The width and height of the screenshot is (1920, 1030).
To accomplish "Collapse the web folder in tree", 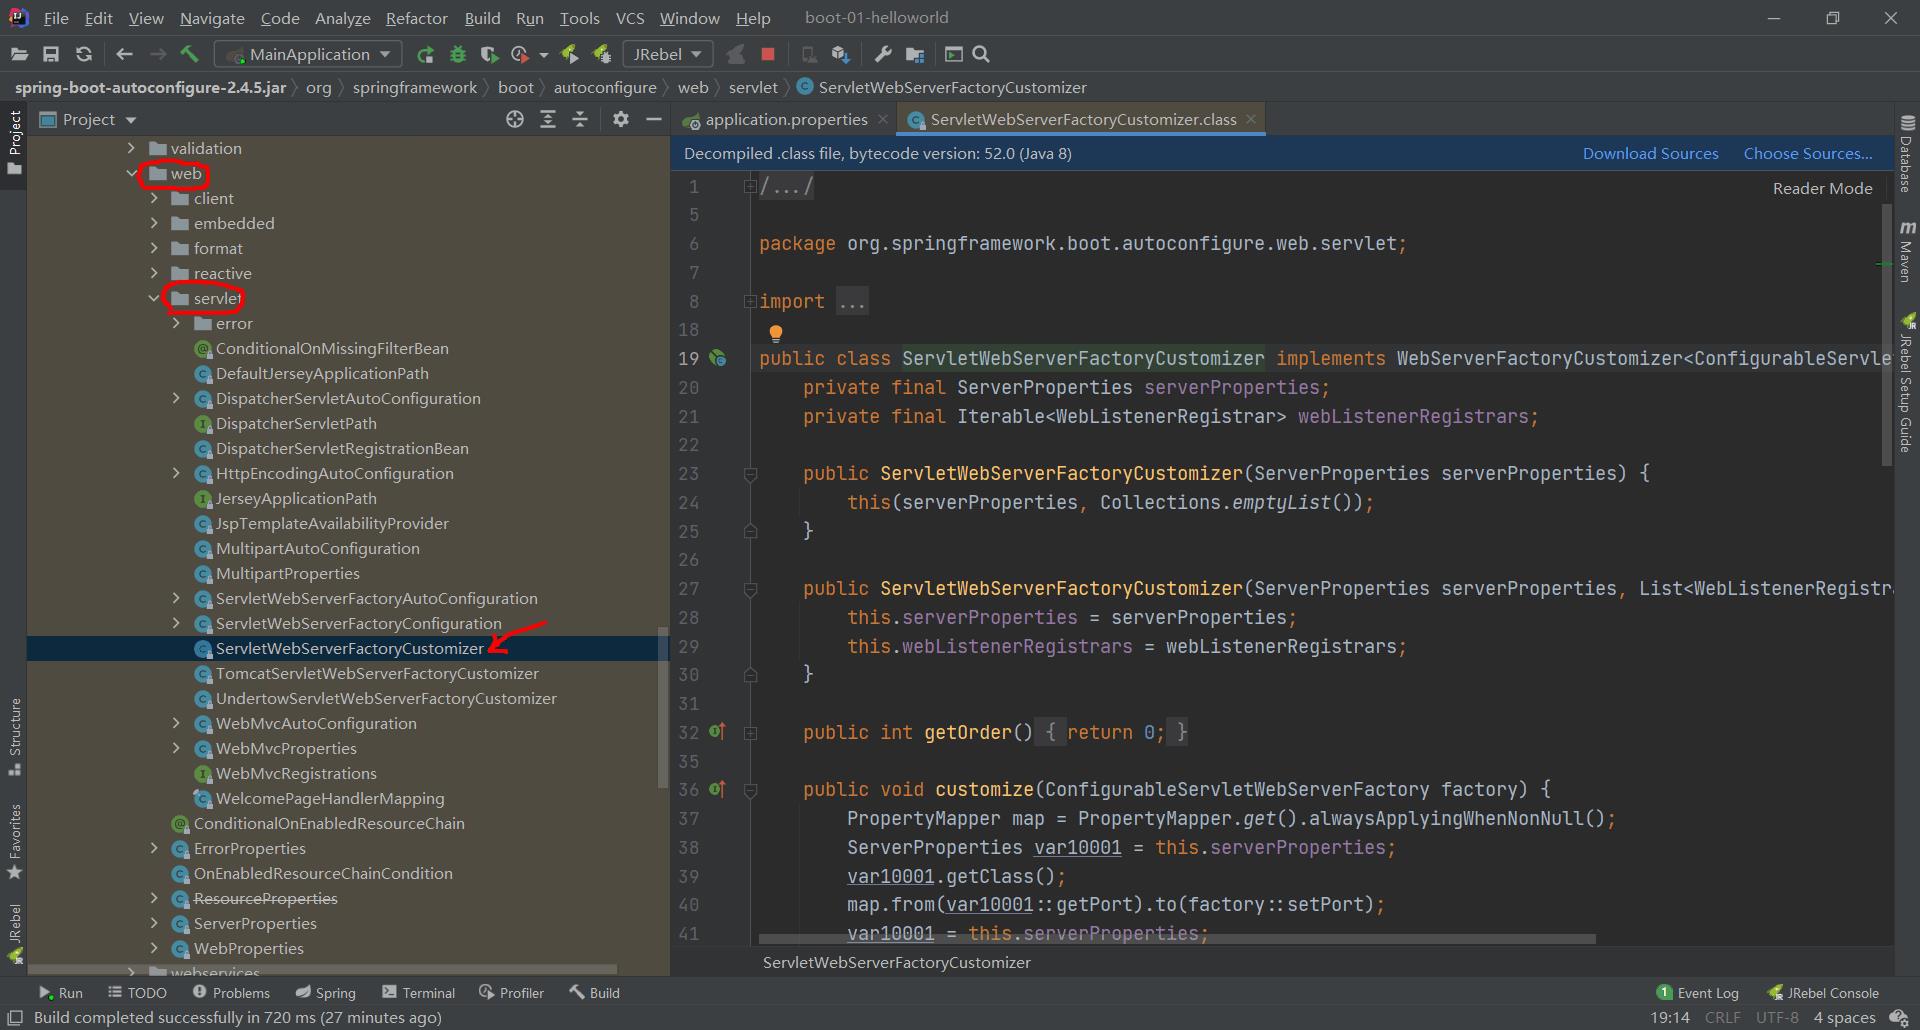I will (x=132, y=173).
